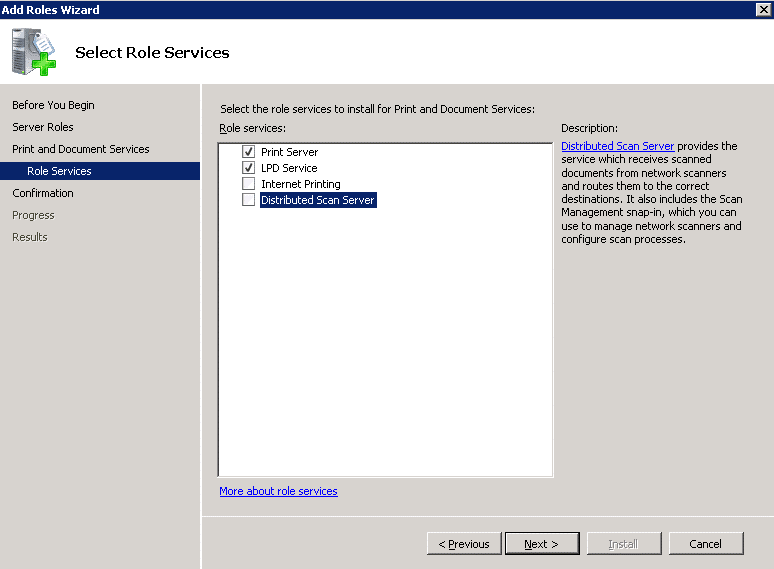Tick the Distributed Scan Server checkbox

[x=248, y=200]
